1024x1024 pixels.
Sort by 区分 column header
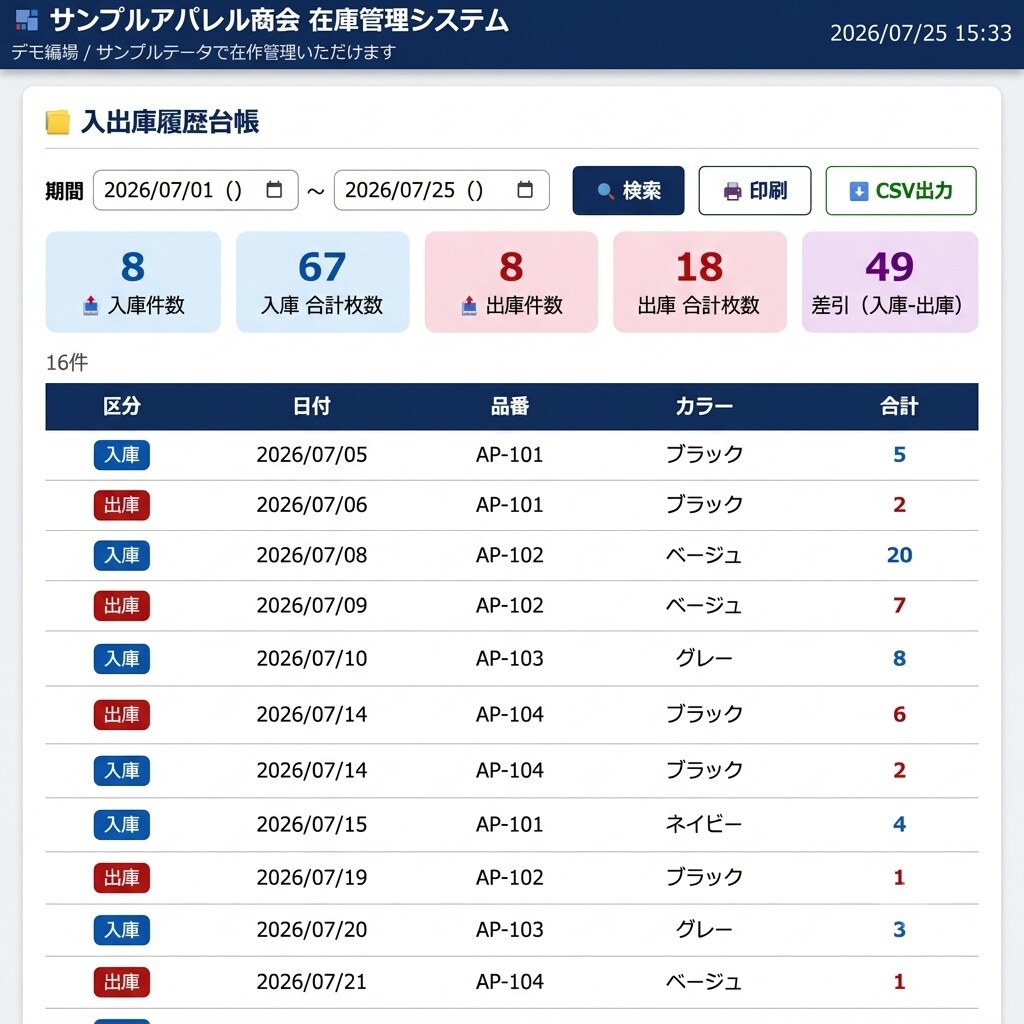click(122, 406)
